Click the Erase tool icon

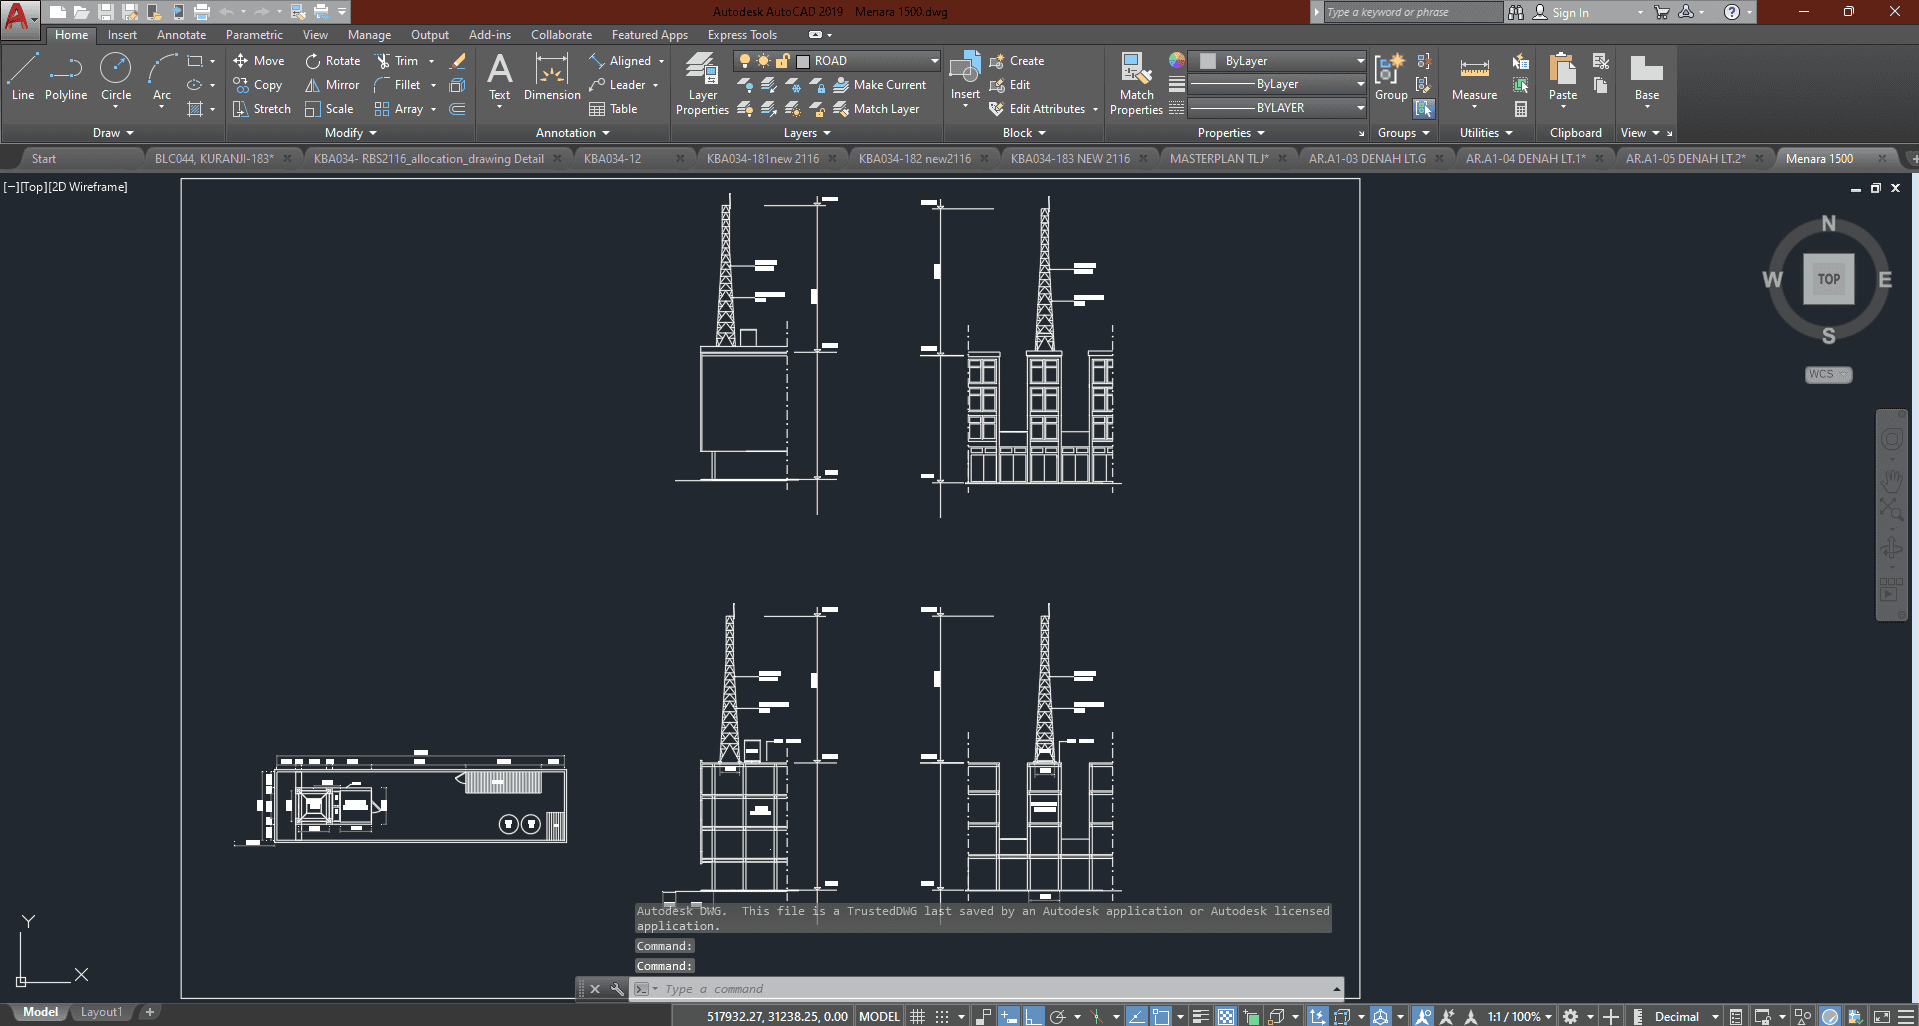coord(458,61)
